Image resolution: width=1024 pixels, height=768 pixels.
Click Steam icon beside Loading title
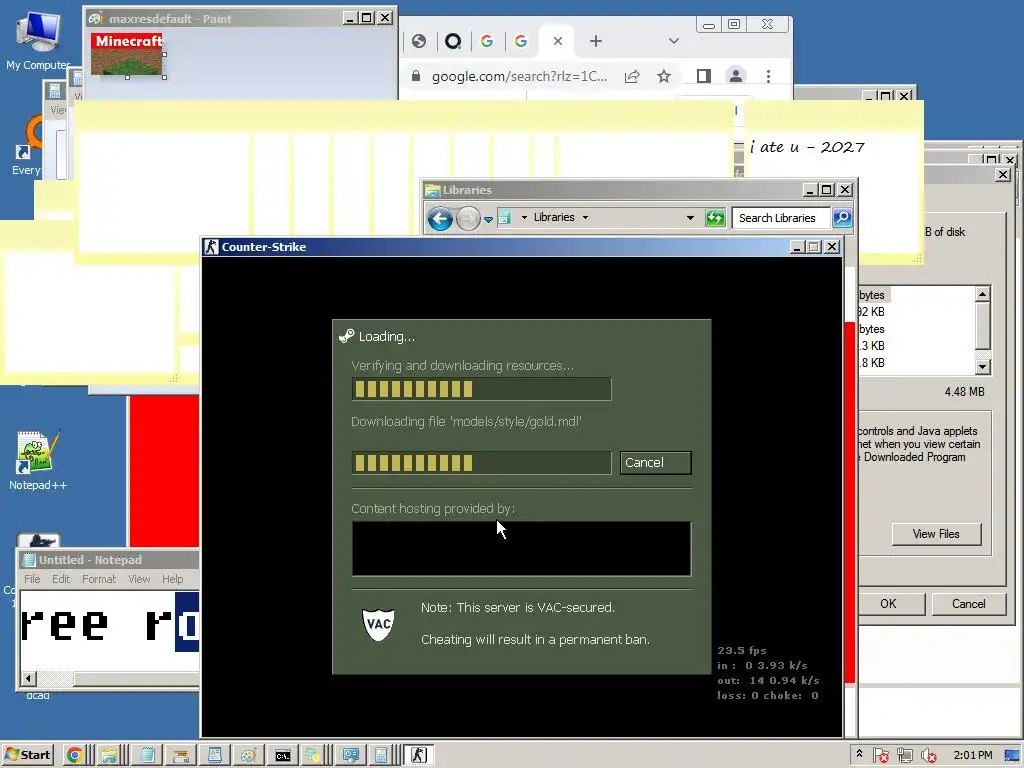[x=346, y=336]
